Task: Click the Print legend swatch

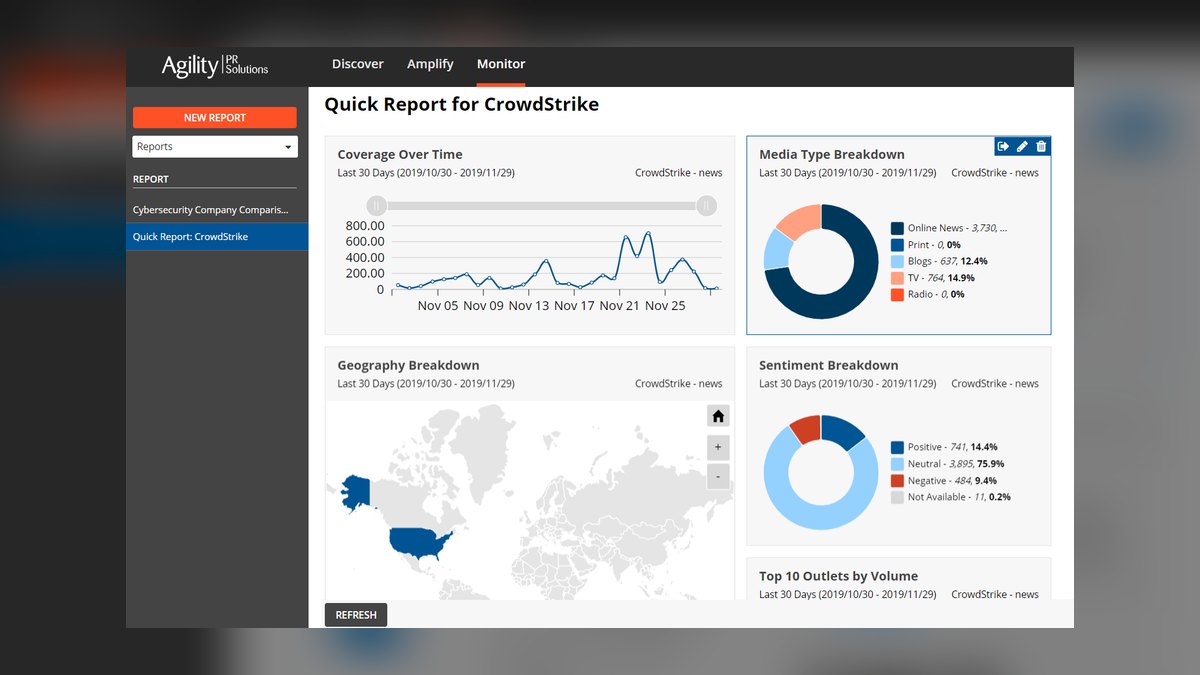Action: (897, 245)
